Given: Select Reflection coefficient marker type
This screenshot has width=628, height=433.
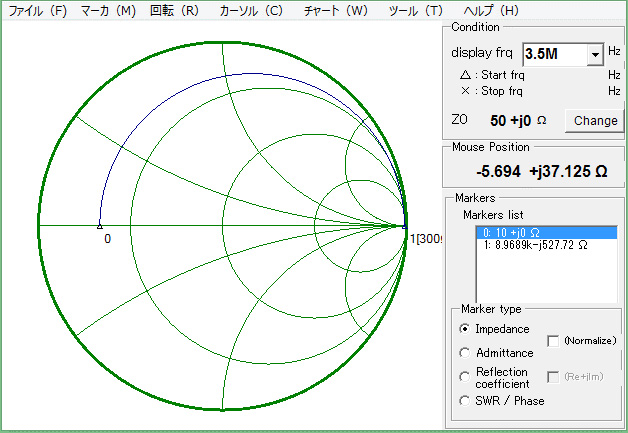Looking at the screenshot, I should pos(465,377).
